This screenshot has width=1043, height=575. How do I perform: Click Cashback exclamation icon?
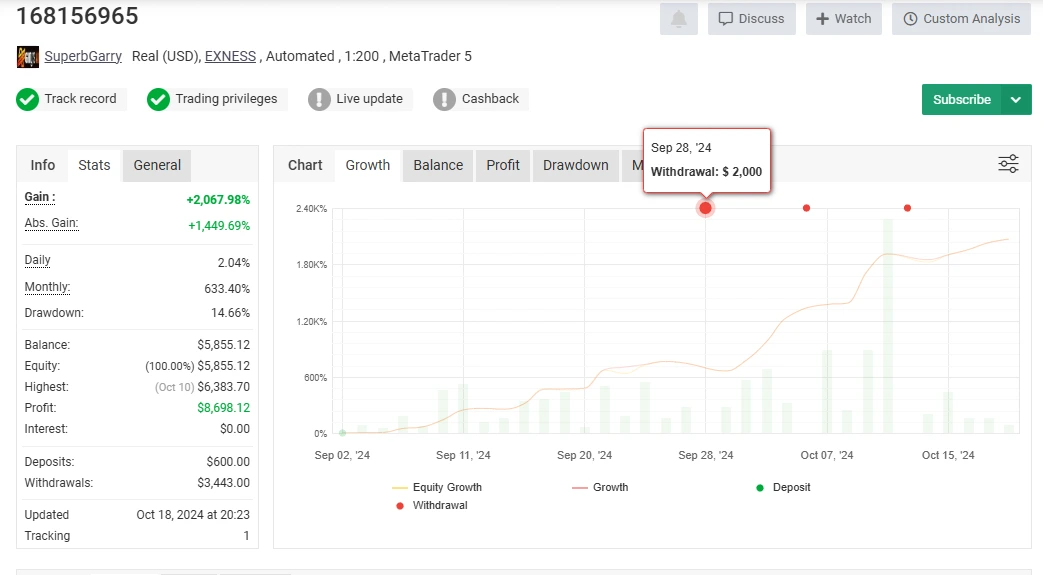pos(444,99)
